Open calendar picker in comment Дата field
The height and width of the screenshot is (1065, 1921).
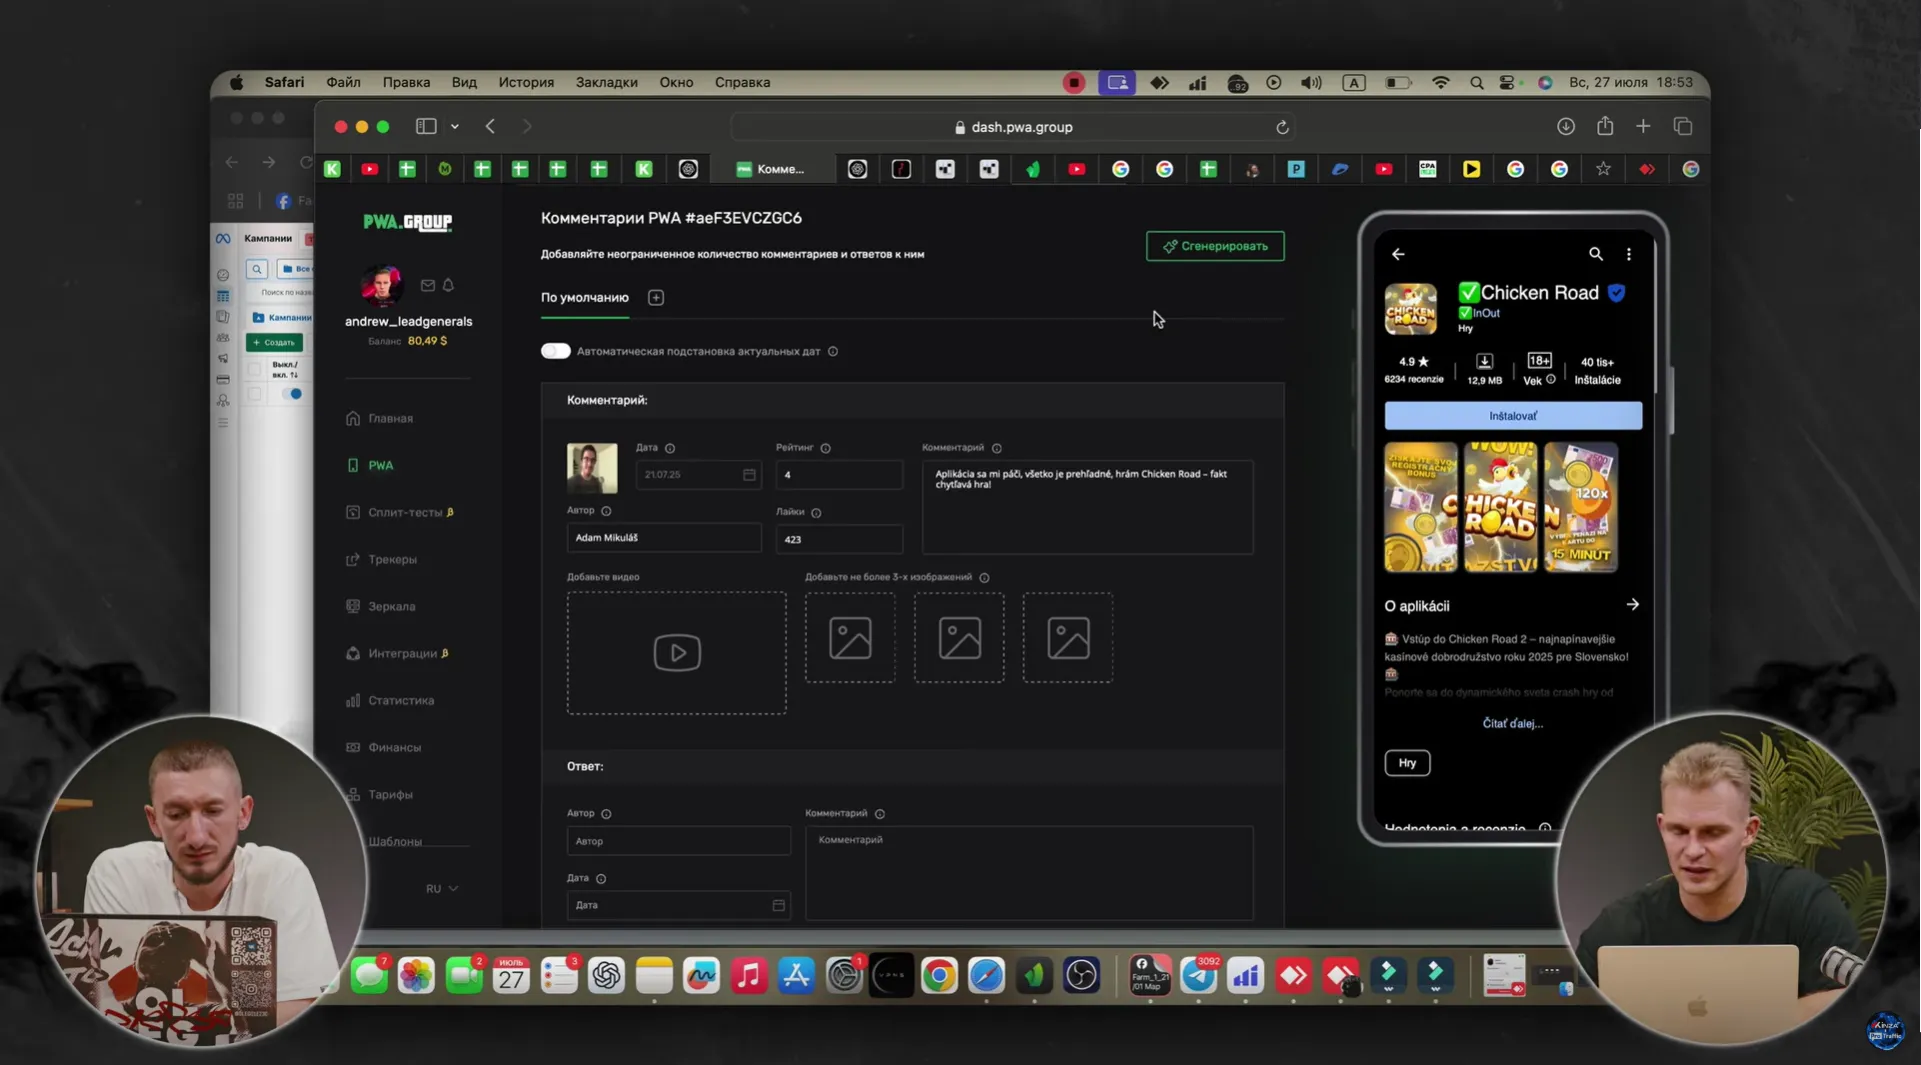click(749, 474)
